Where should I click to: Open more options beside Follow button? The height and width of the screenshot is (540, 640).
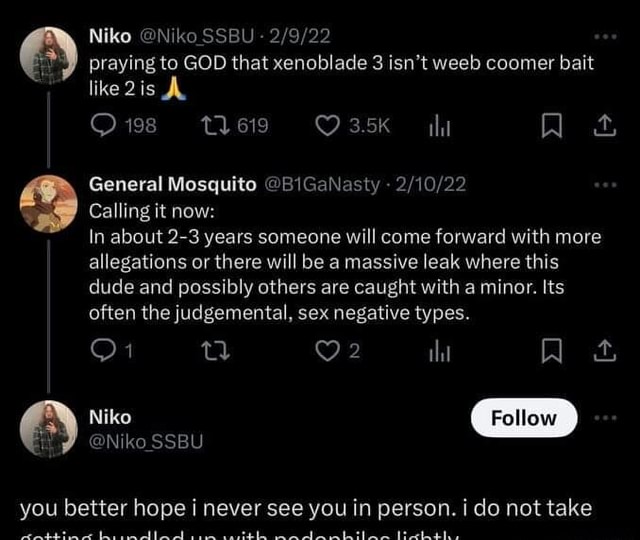coord(605,418)
